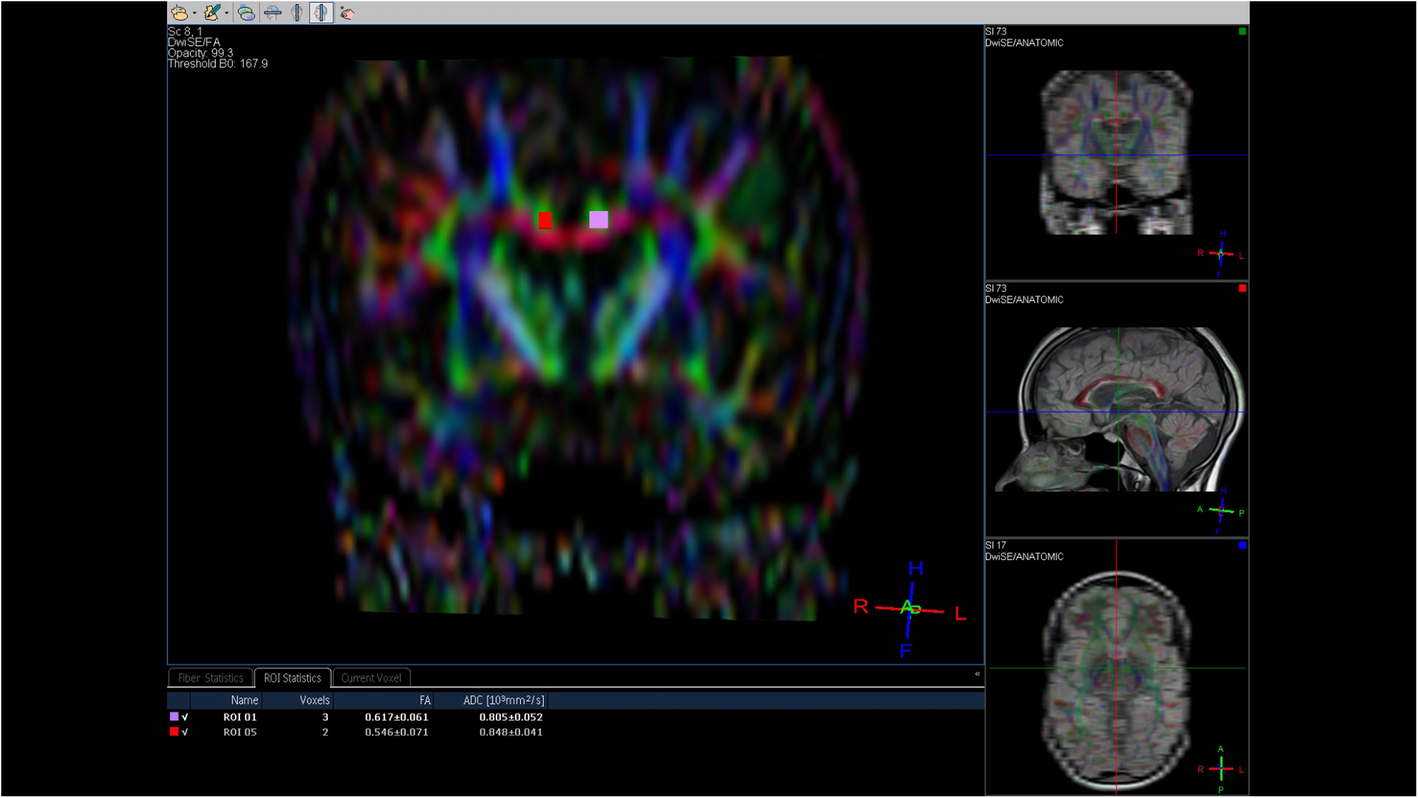Image resolution: width=1418 pixels, height=798 pixels.
Task: Switch to coronal slice orientation icon
Action: [297, 13]
